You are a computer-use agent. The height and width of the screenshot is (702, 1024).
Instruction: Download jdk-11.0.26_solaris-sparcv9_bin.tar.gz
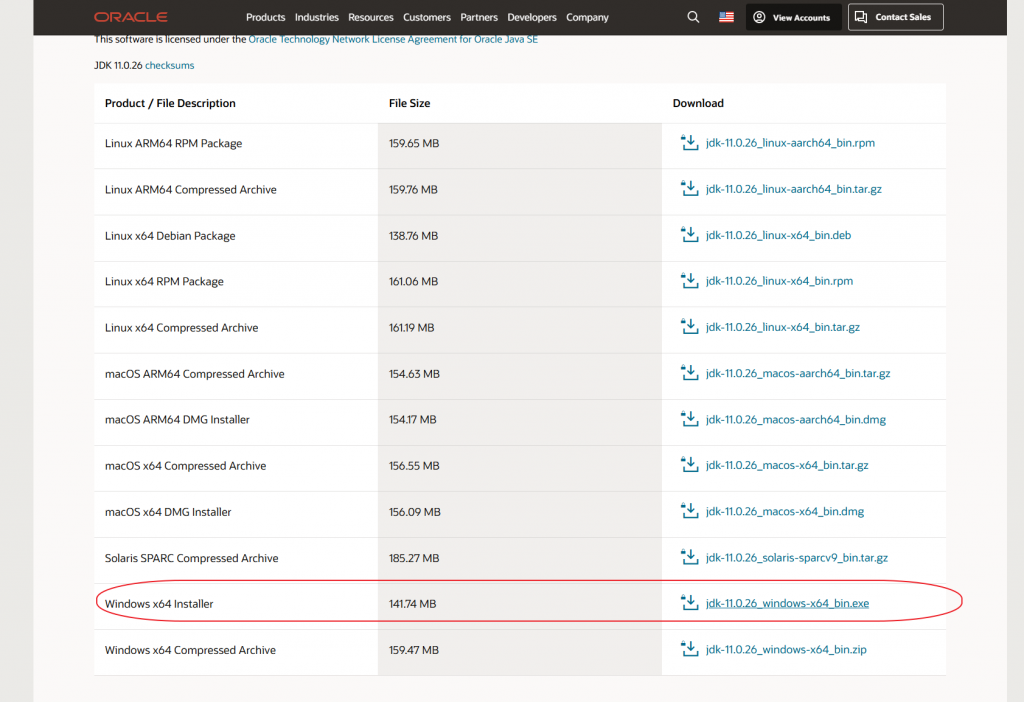pyautogui.click(x=797, y=558)
